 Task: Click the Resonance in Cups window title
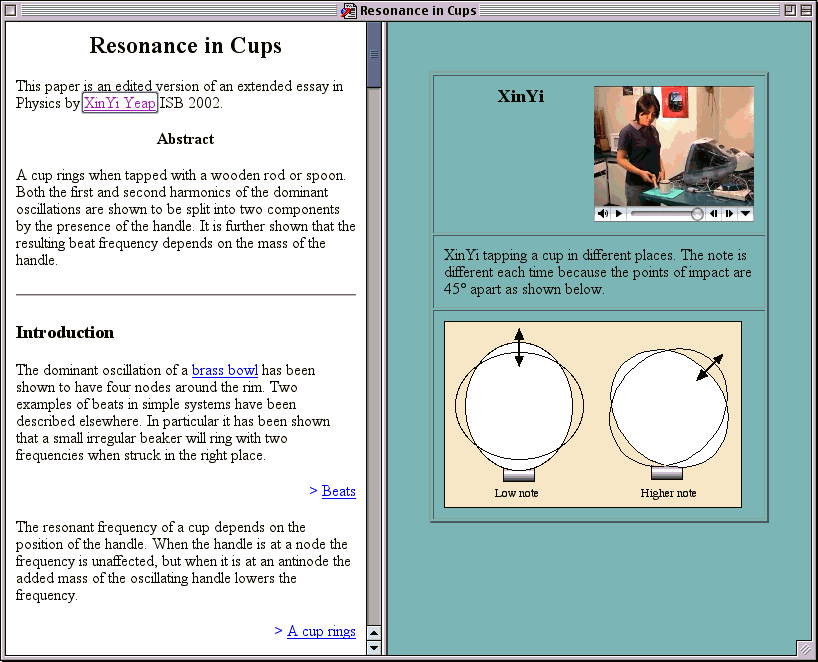pyautogui.click(x=418, y=10)
